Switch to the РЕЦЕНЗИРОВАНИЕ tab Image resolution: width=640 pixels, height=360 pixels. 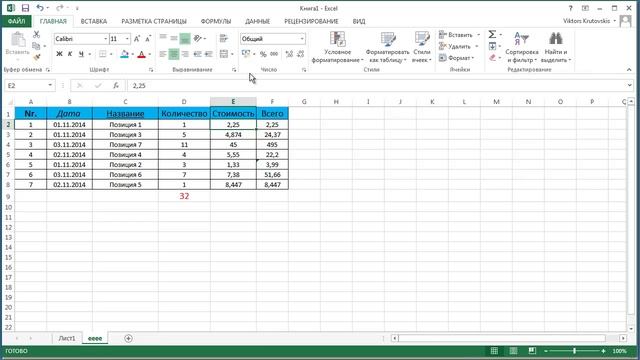[311, 21]
